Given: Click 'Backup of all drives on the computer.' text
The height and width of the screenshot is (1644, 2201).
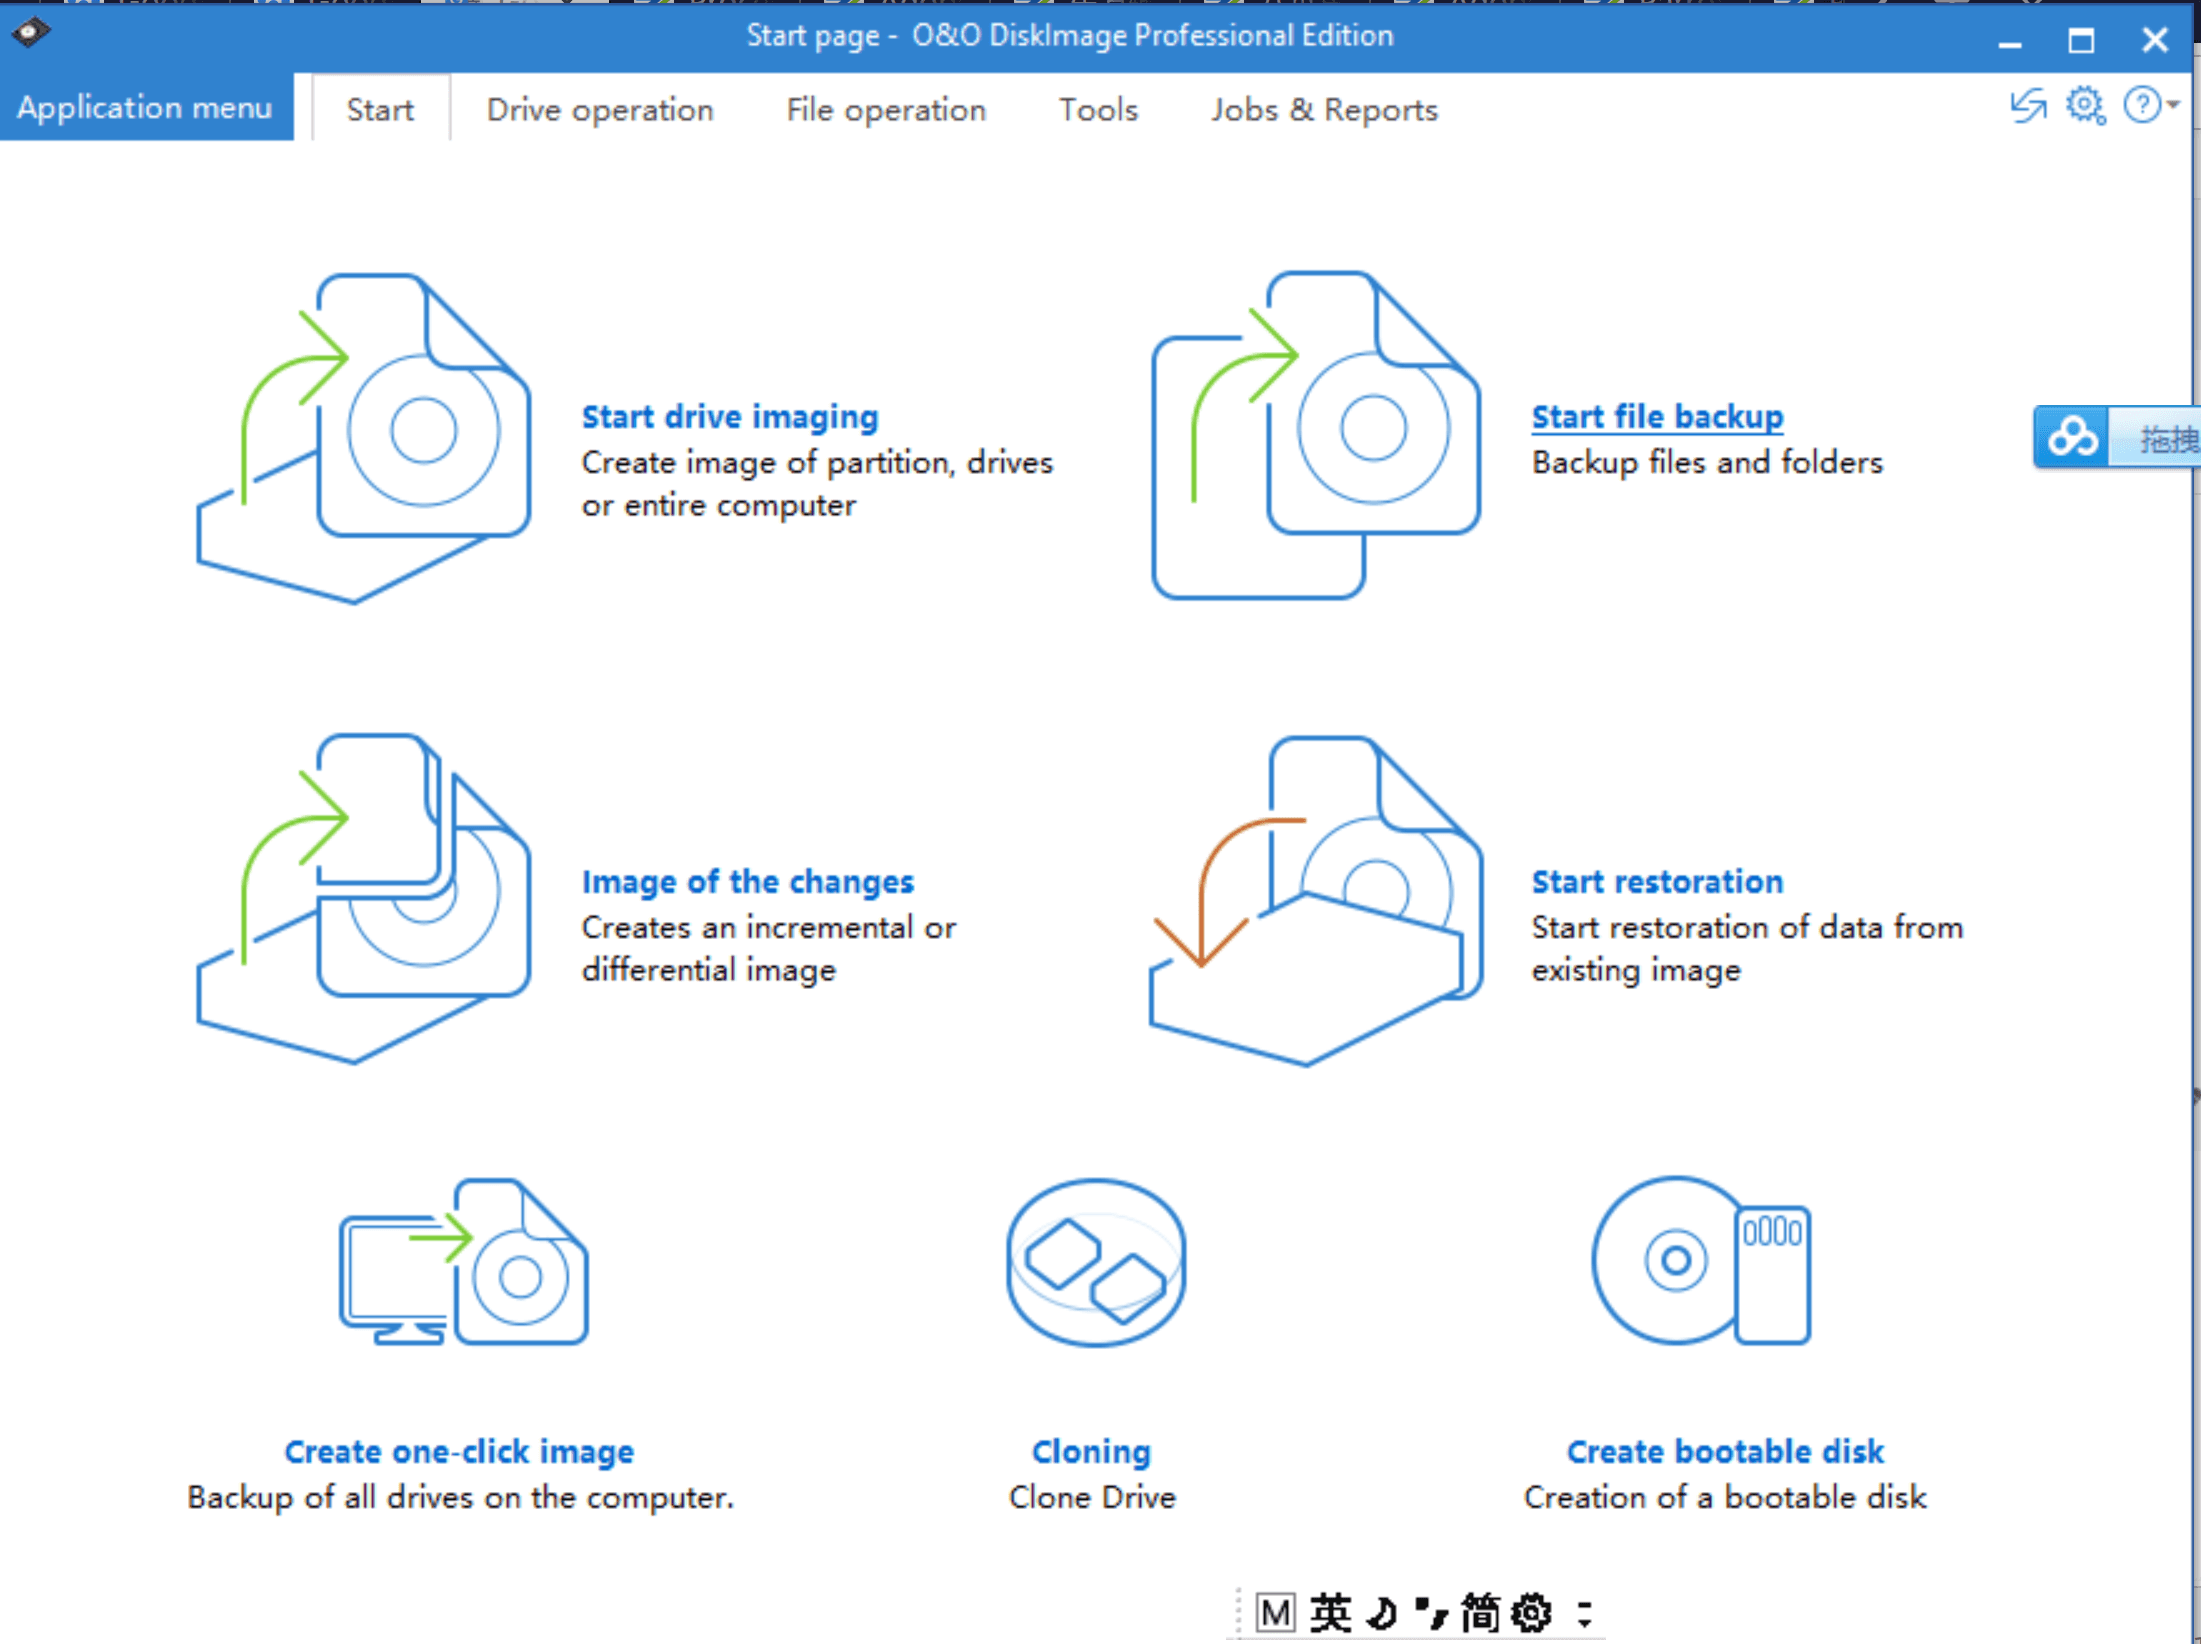Looking at the screenshot, I should (460, 1497).
